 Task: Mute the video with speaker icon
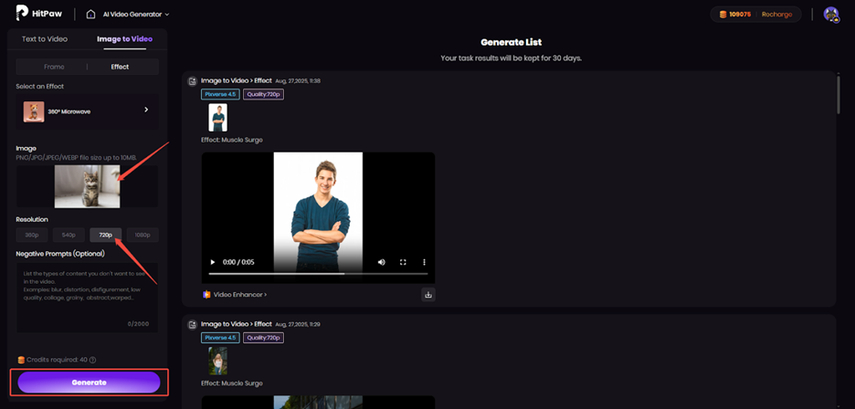coord(381,262)
